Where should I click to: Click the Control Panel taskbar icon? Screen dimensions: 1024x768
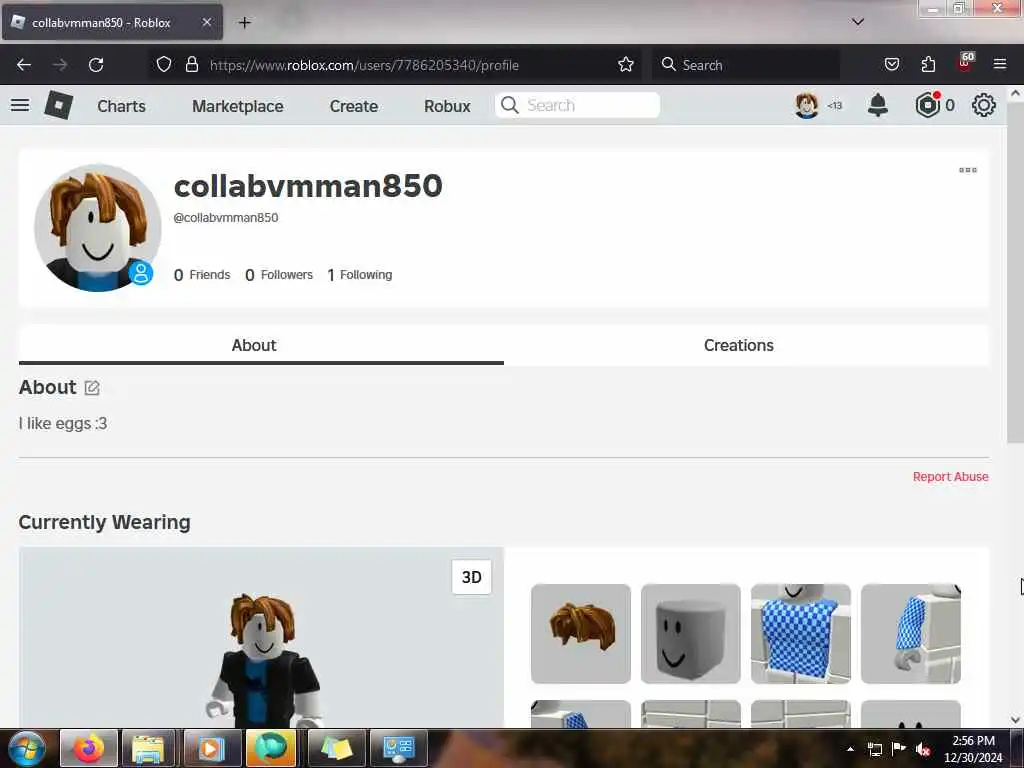398,748
